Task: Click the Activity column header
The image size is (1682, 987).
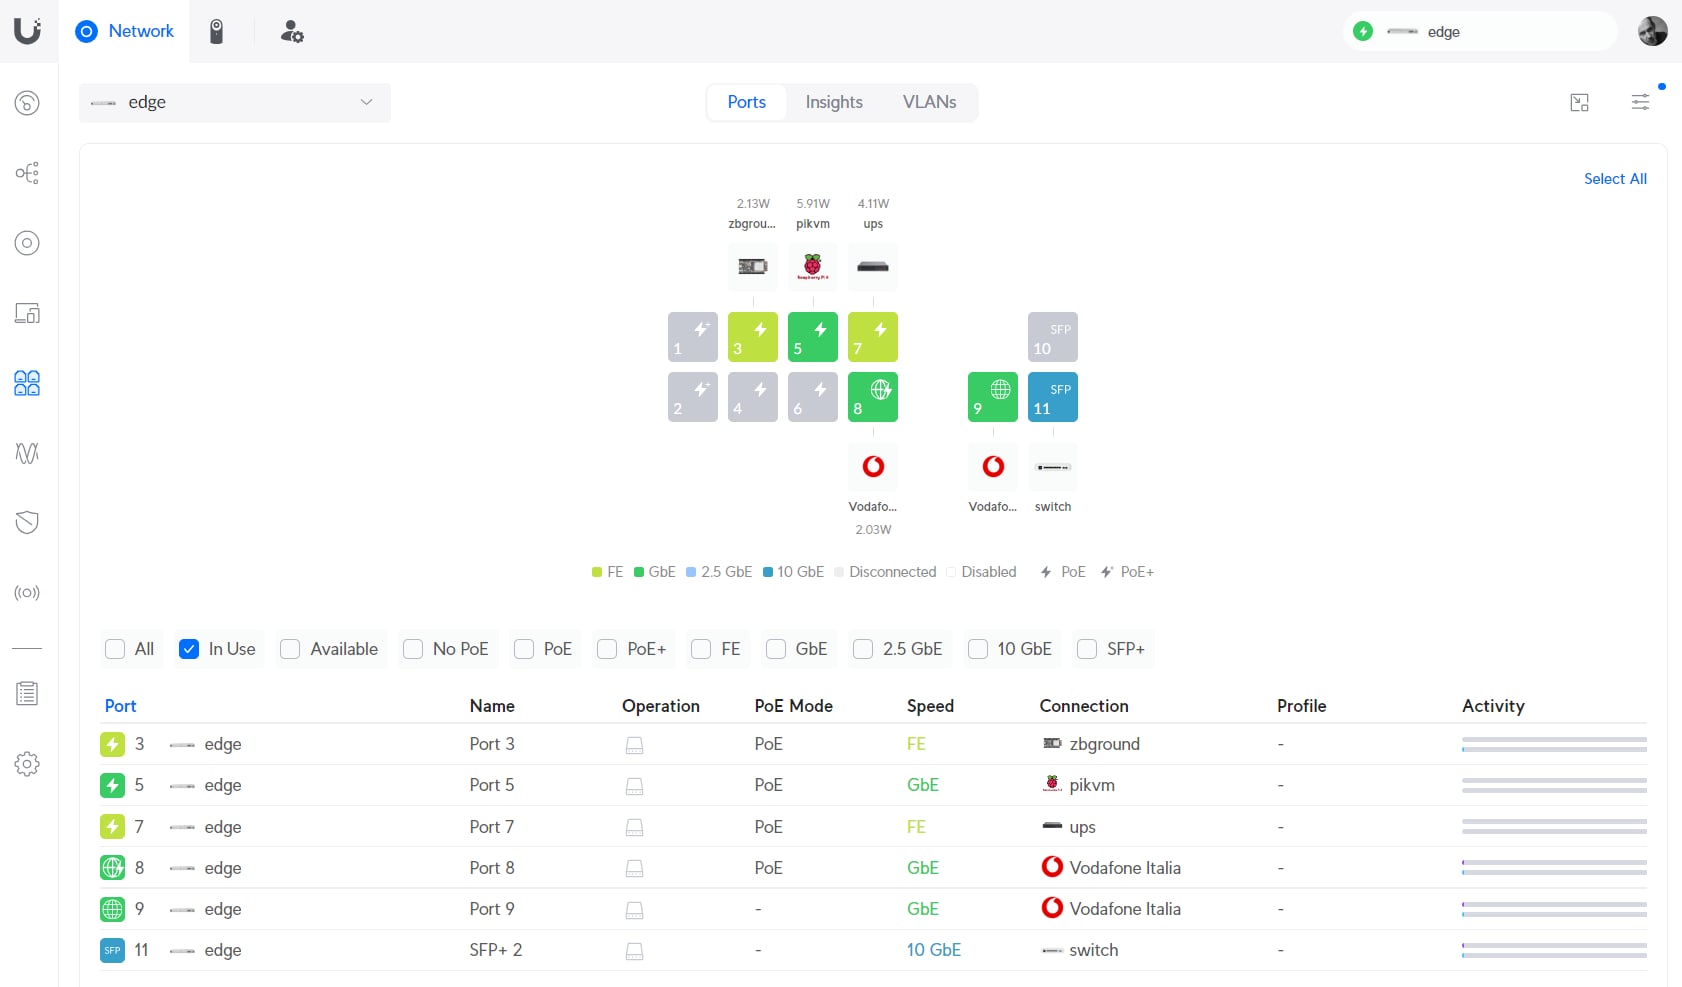Action: point(1493,706)
